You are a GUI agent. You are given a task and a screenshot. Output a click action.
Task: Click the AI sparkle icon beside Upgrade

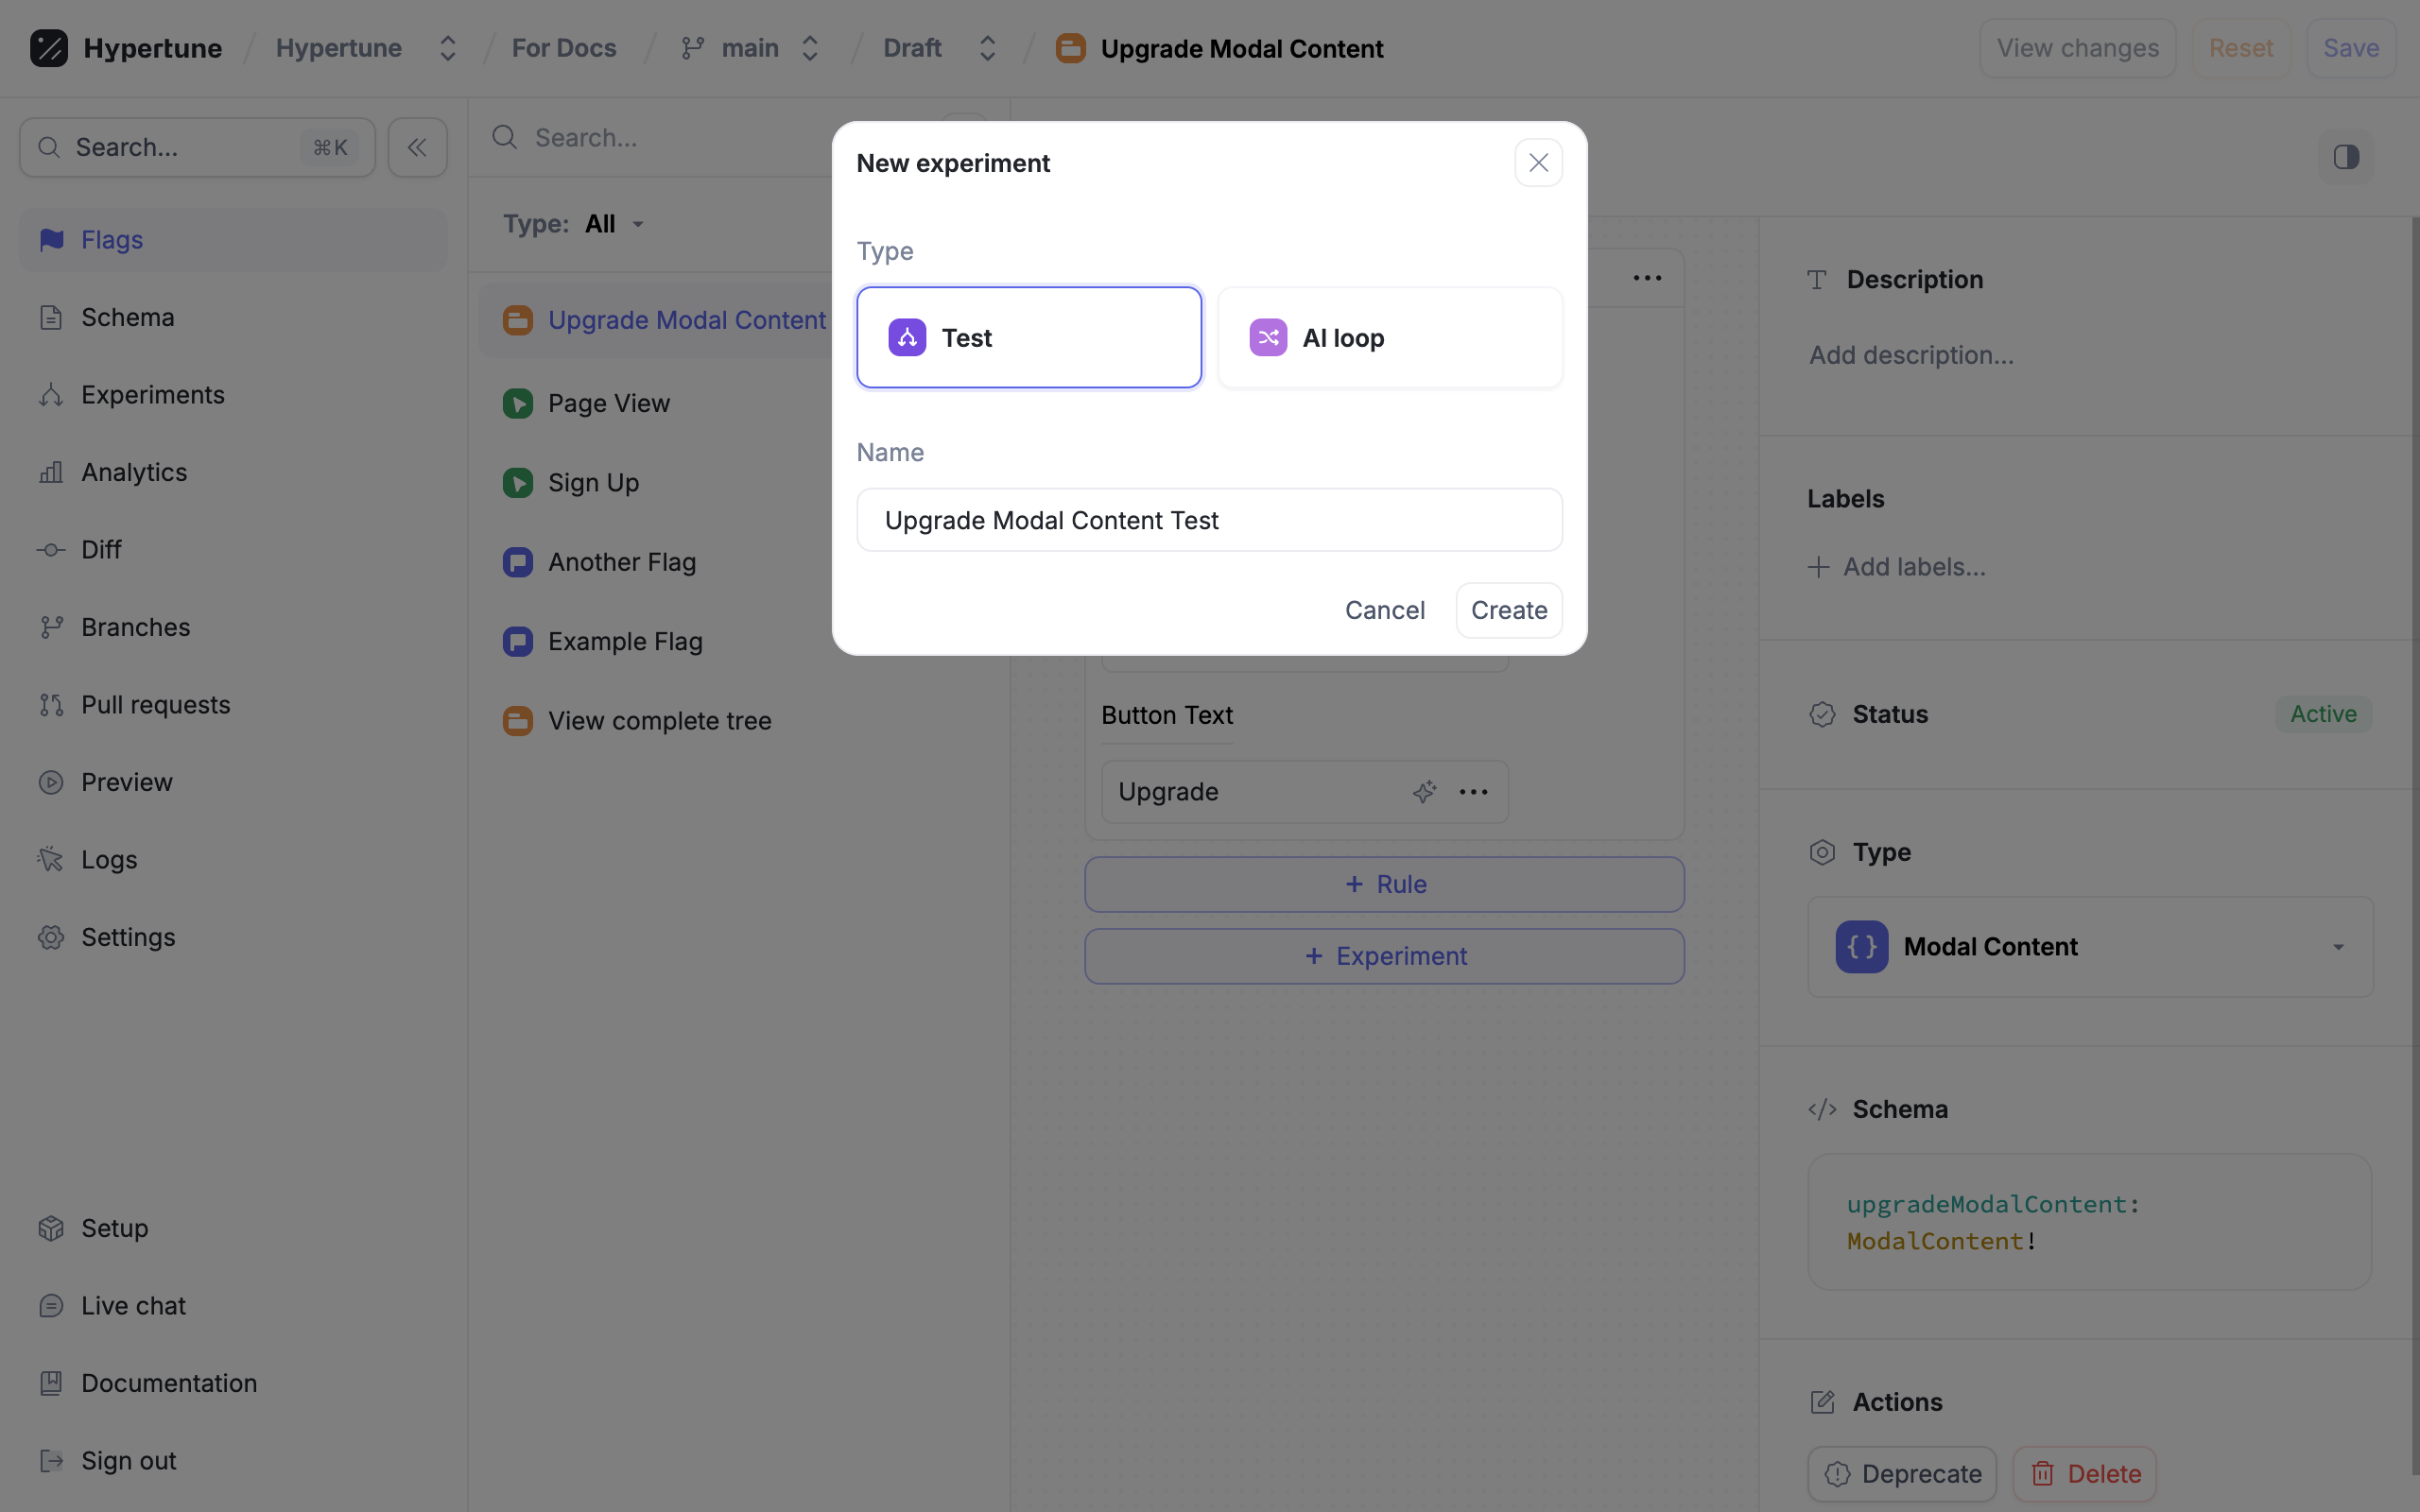click(x=1424, y=792)
